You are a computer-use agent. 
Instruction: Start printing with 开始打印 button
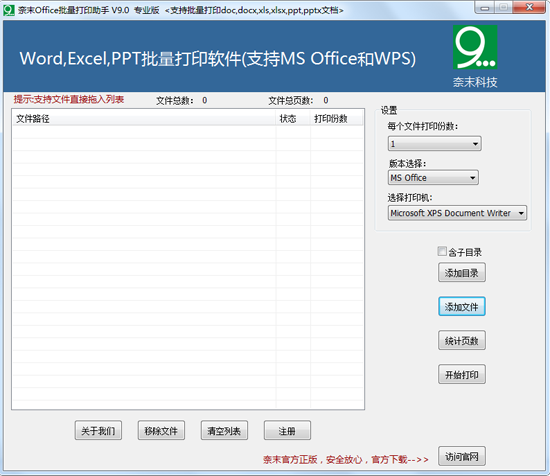tap(462, 374)
